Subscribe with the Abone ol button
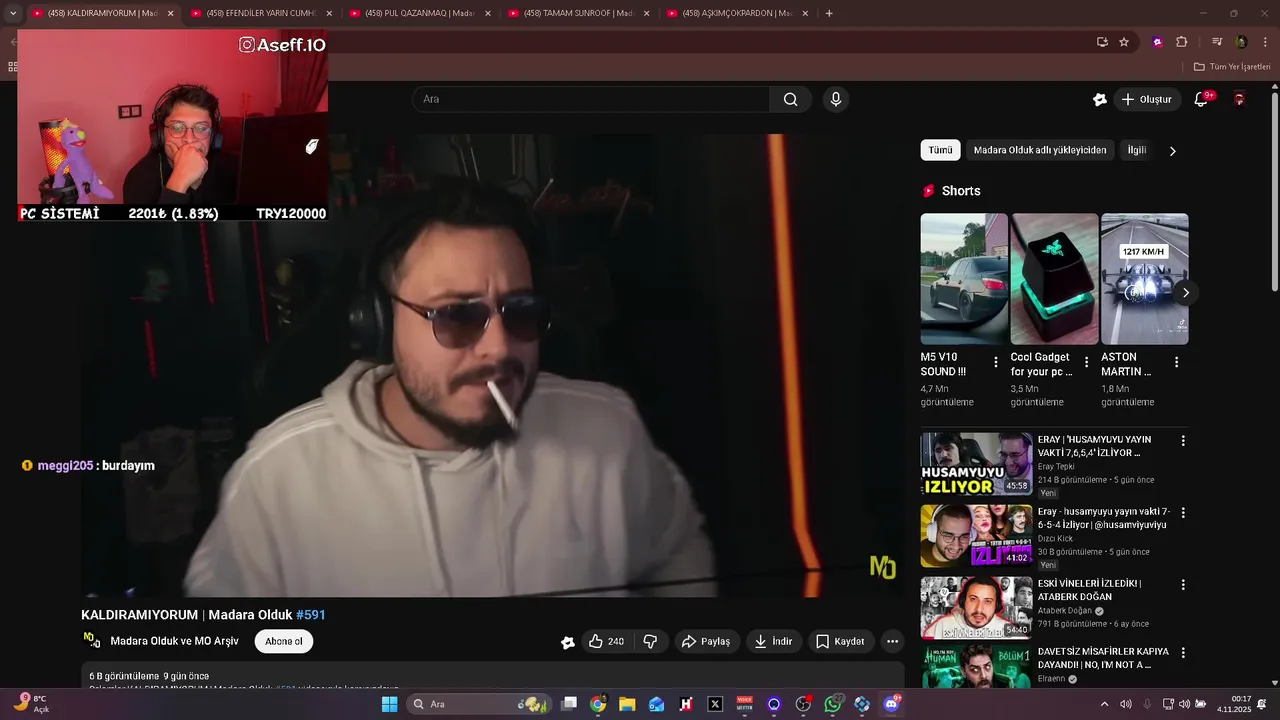This screenshot has height=720, width=1280. click(x=284, y=641)
